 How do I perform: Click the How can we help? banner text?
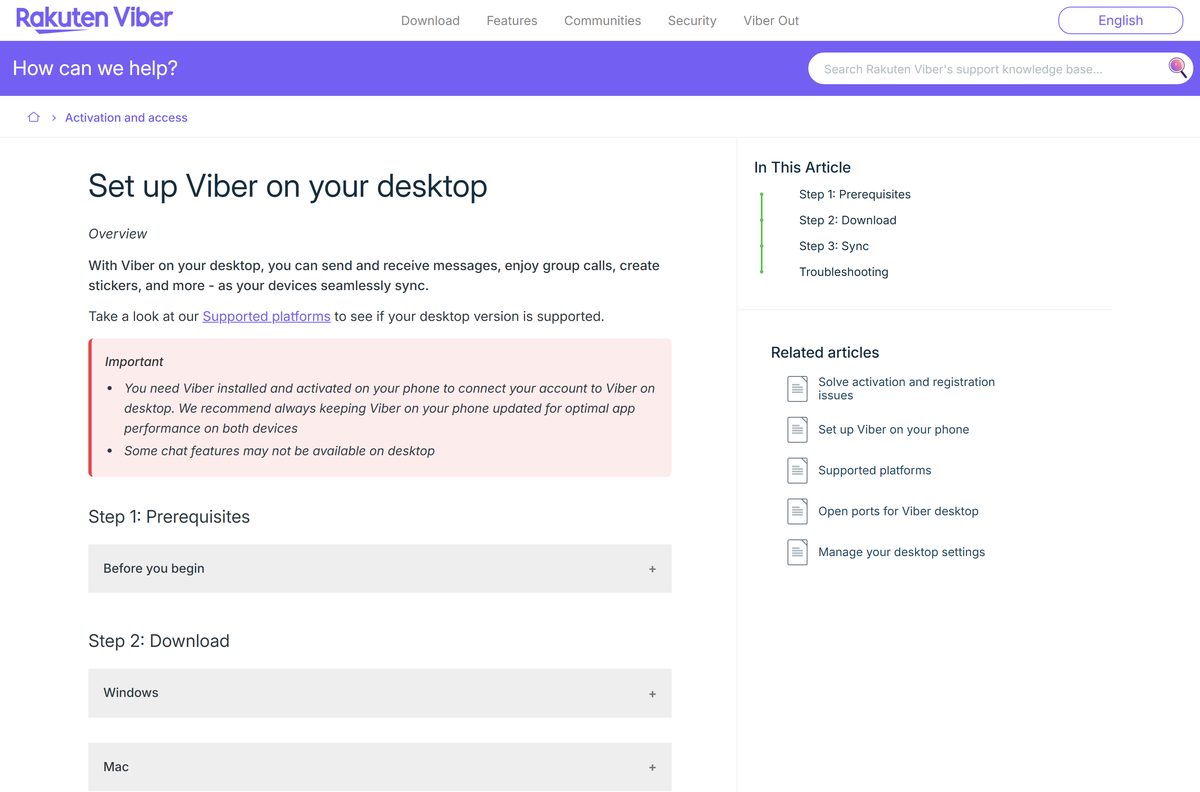[95, 69]
